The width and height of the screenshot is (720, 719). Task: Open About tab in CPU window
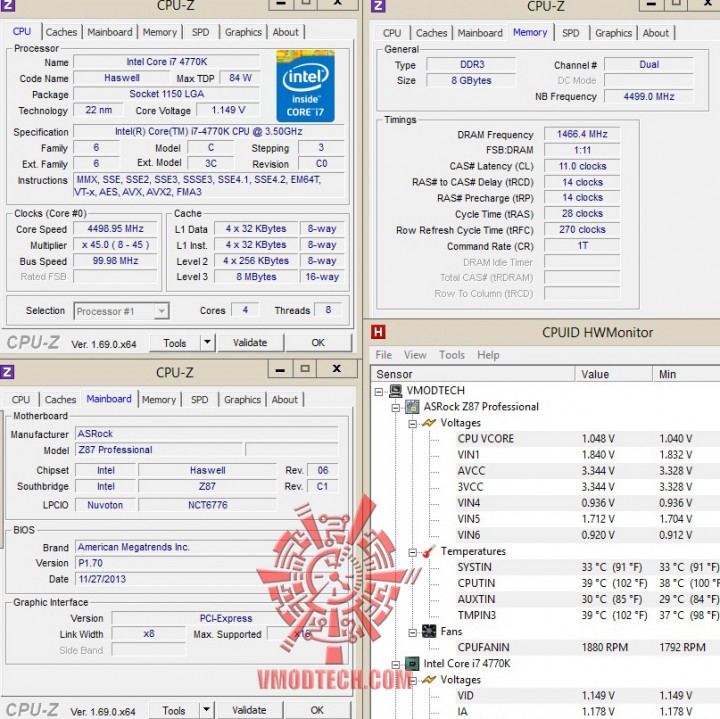click(286, 32)
